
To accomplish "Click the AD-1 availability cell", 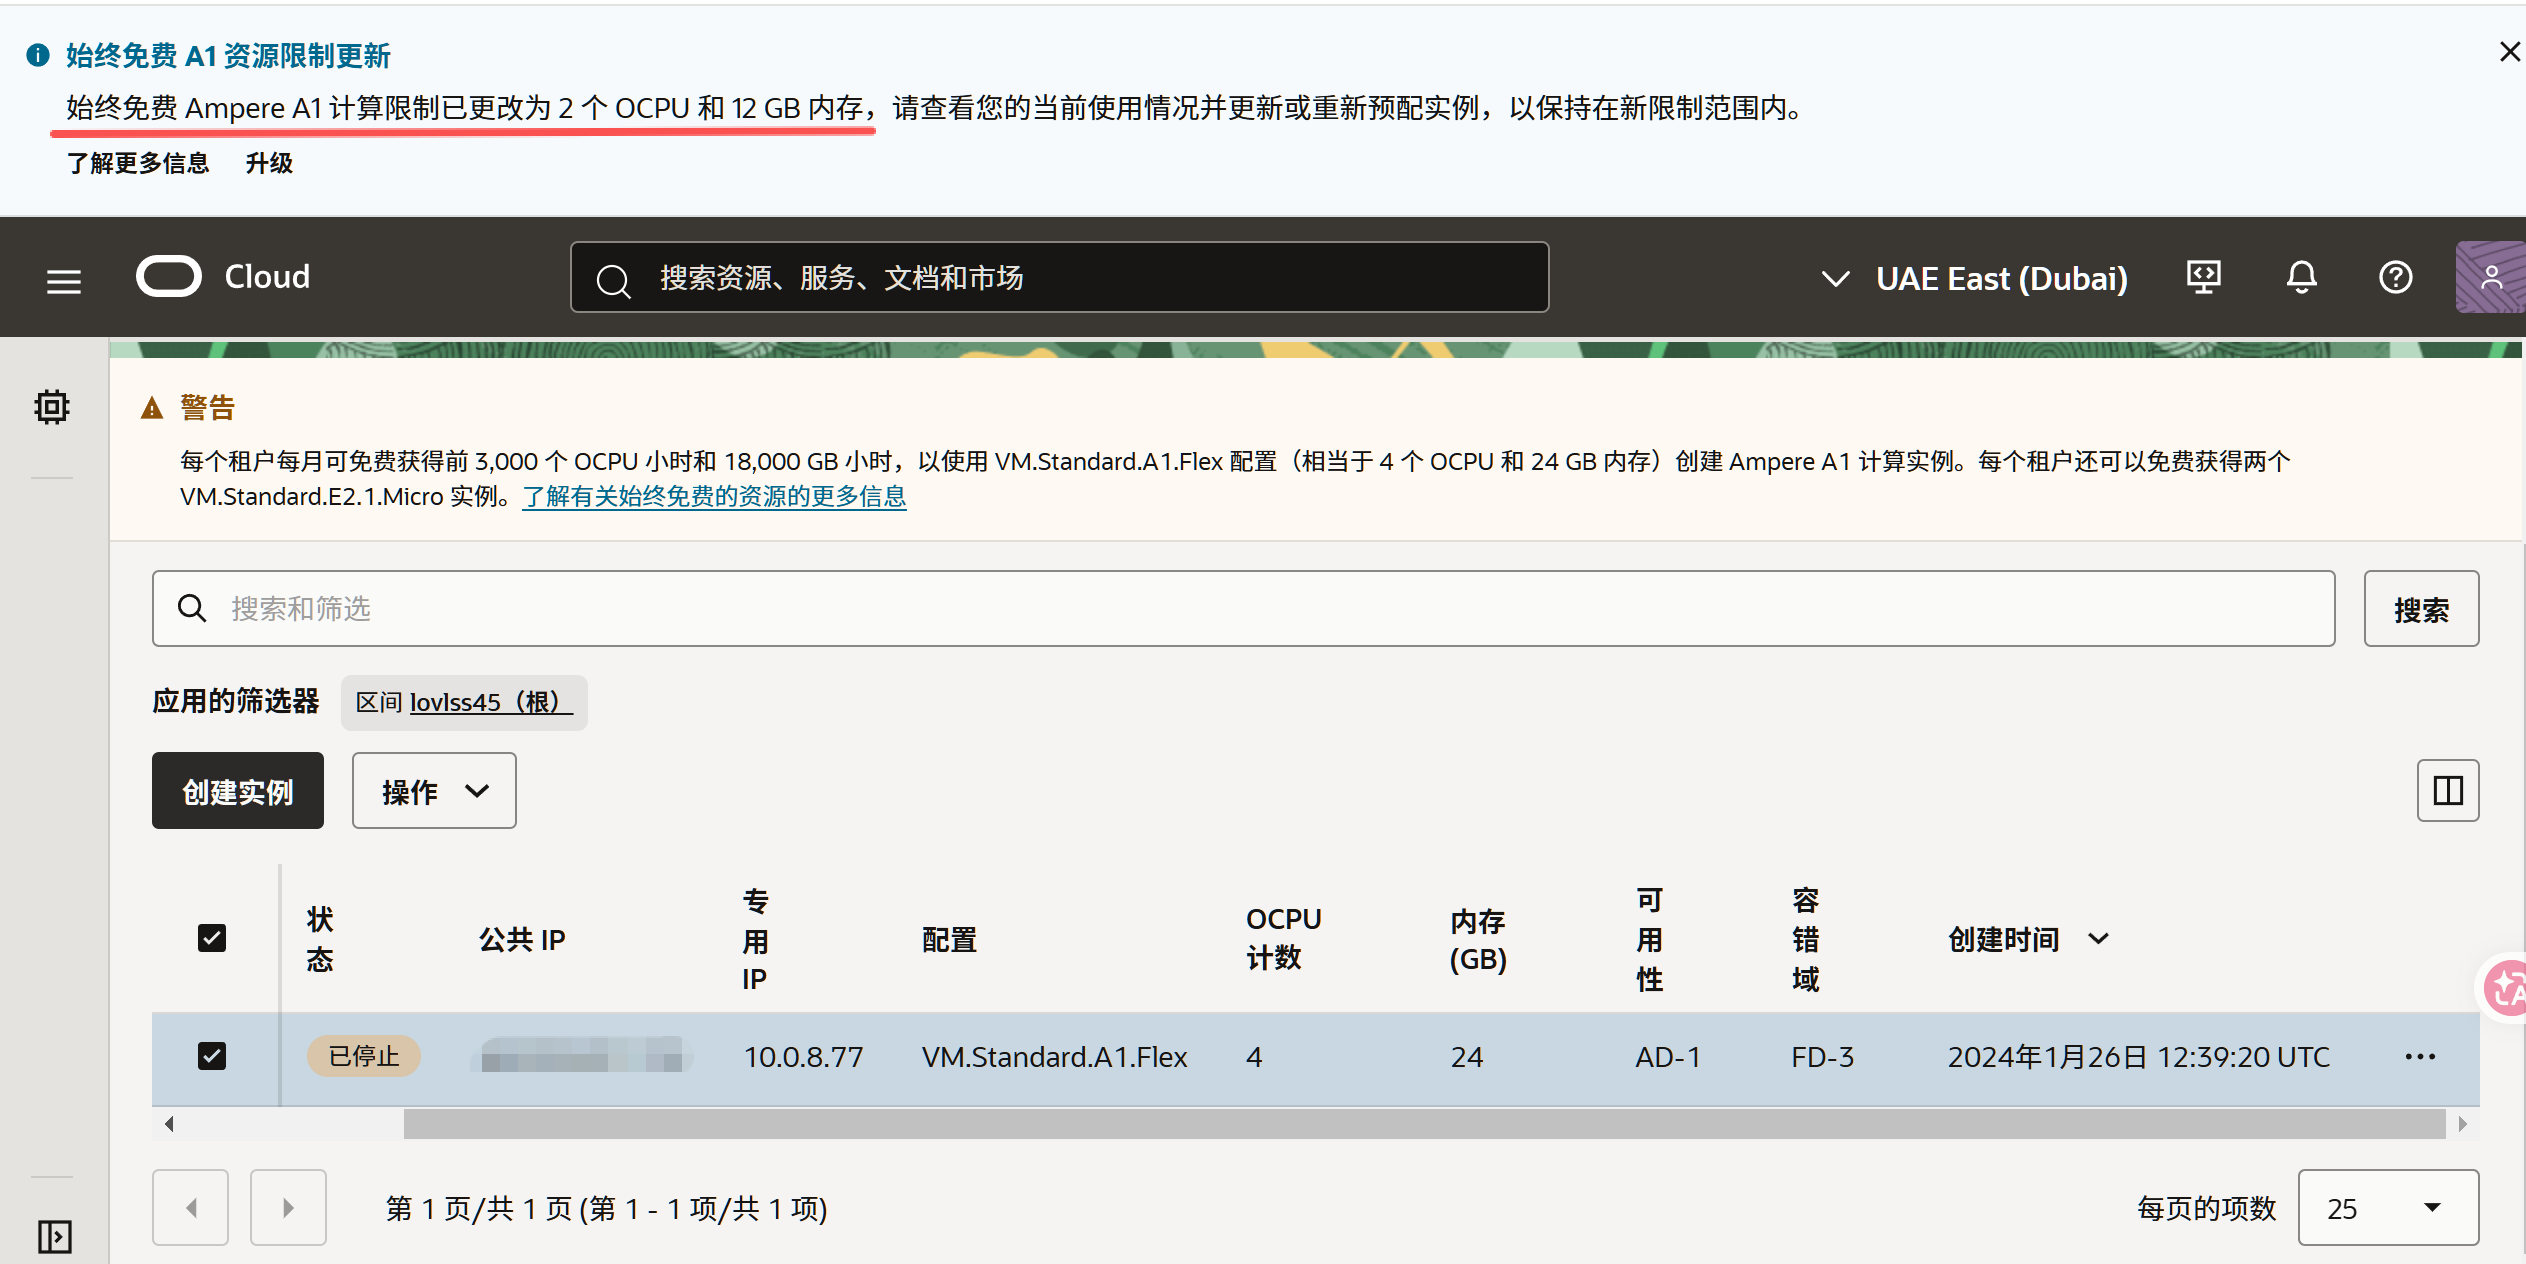I will pos(1668,1057).
